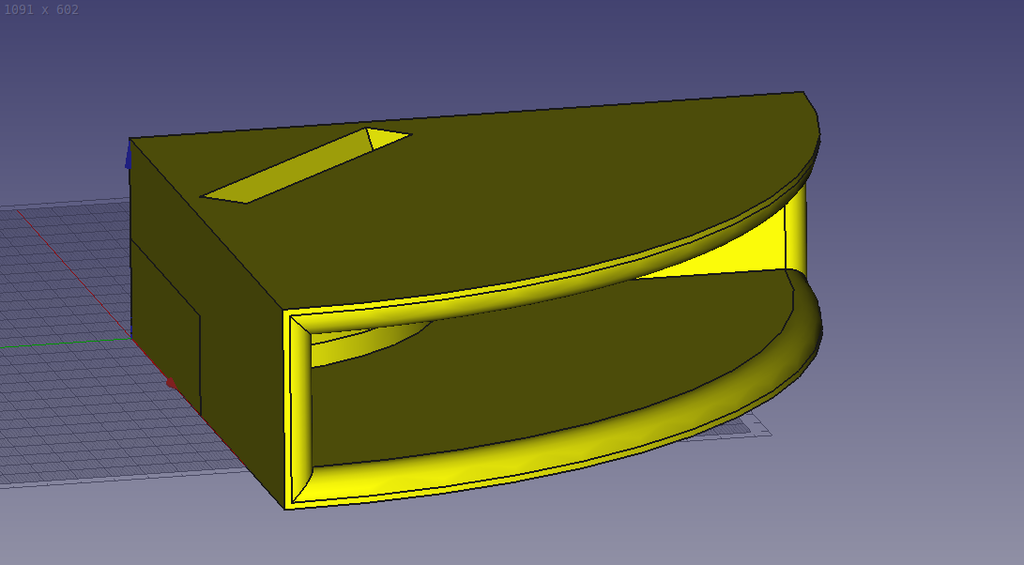
Task: Click the red origin axis marker dot
Action: [171, 383]
